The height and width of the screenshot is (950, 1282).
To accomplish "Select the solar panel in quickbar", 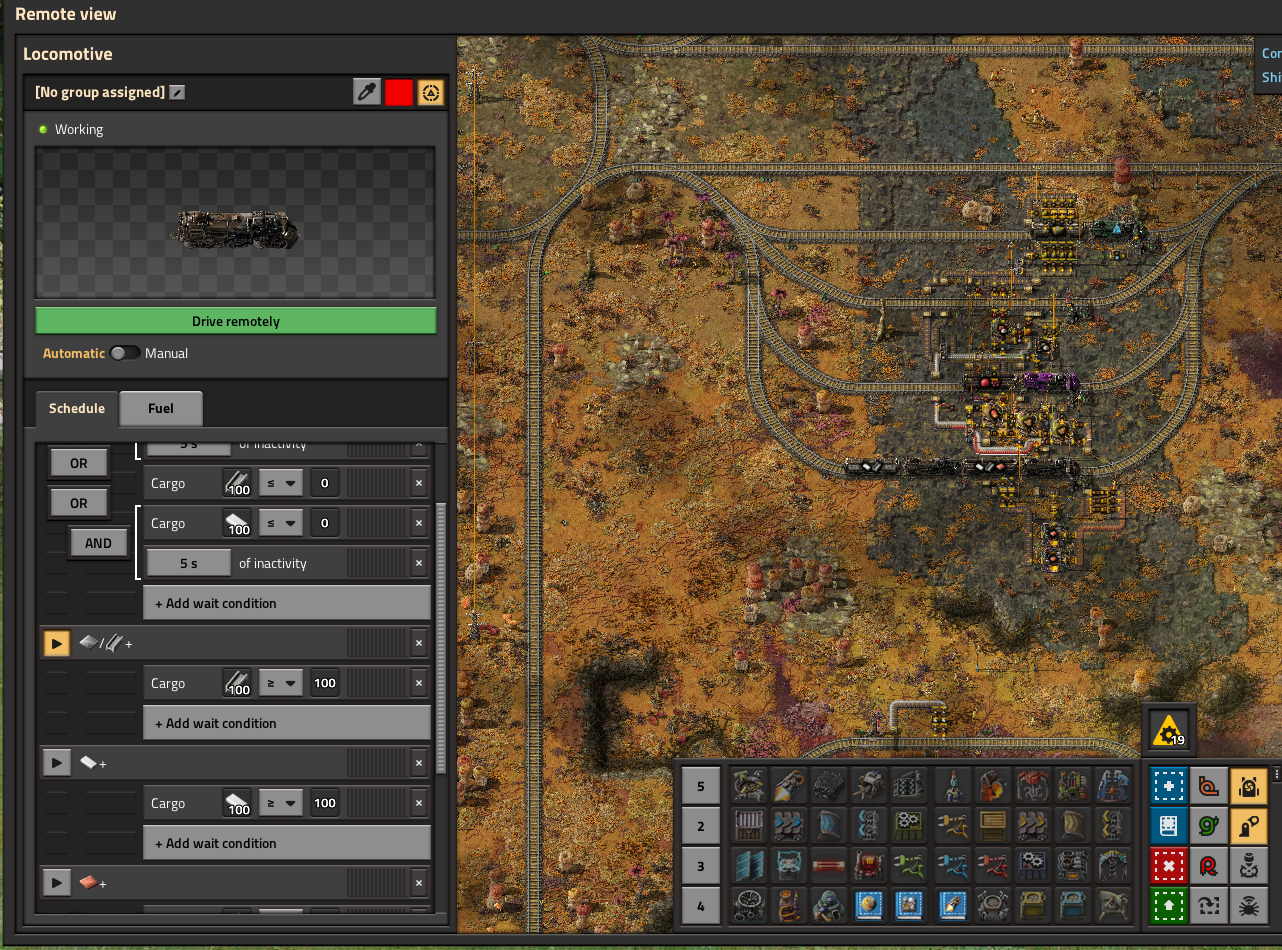I will [x=749, y=866].
